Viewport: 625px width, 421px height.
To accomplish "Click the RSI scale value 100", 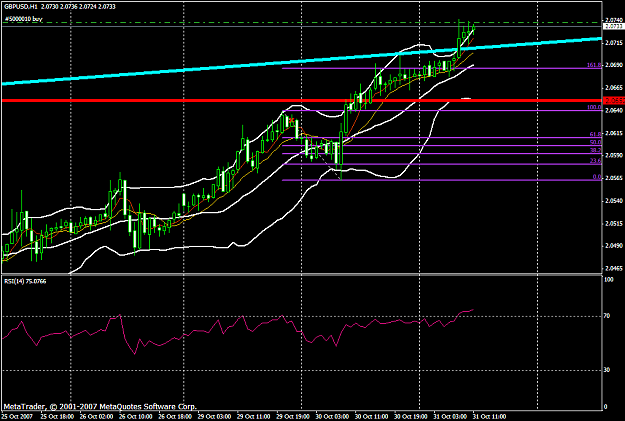I will point(609,280).
